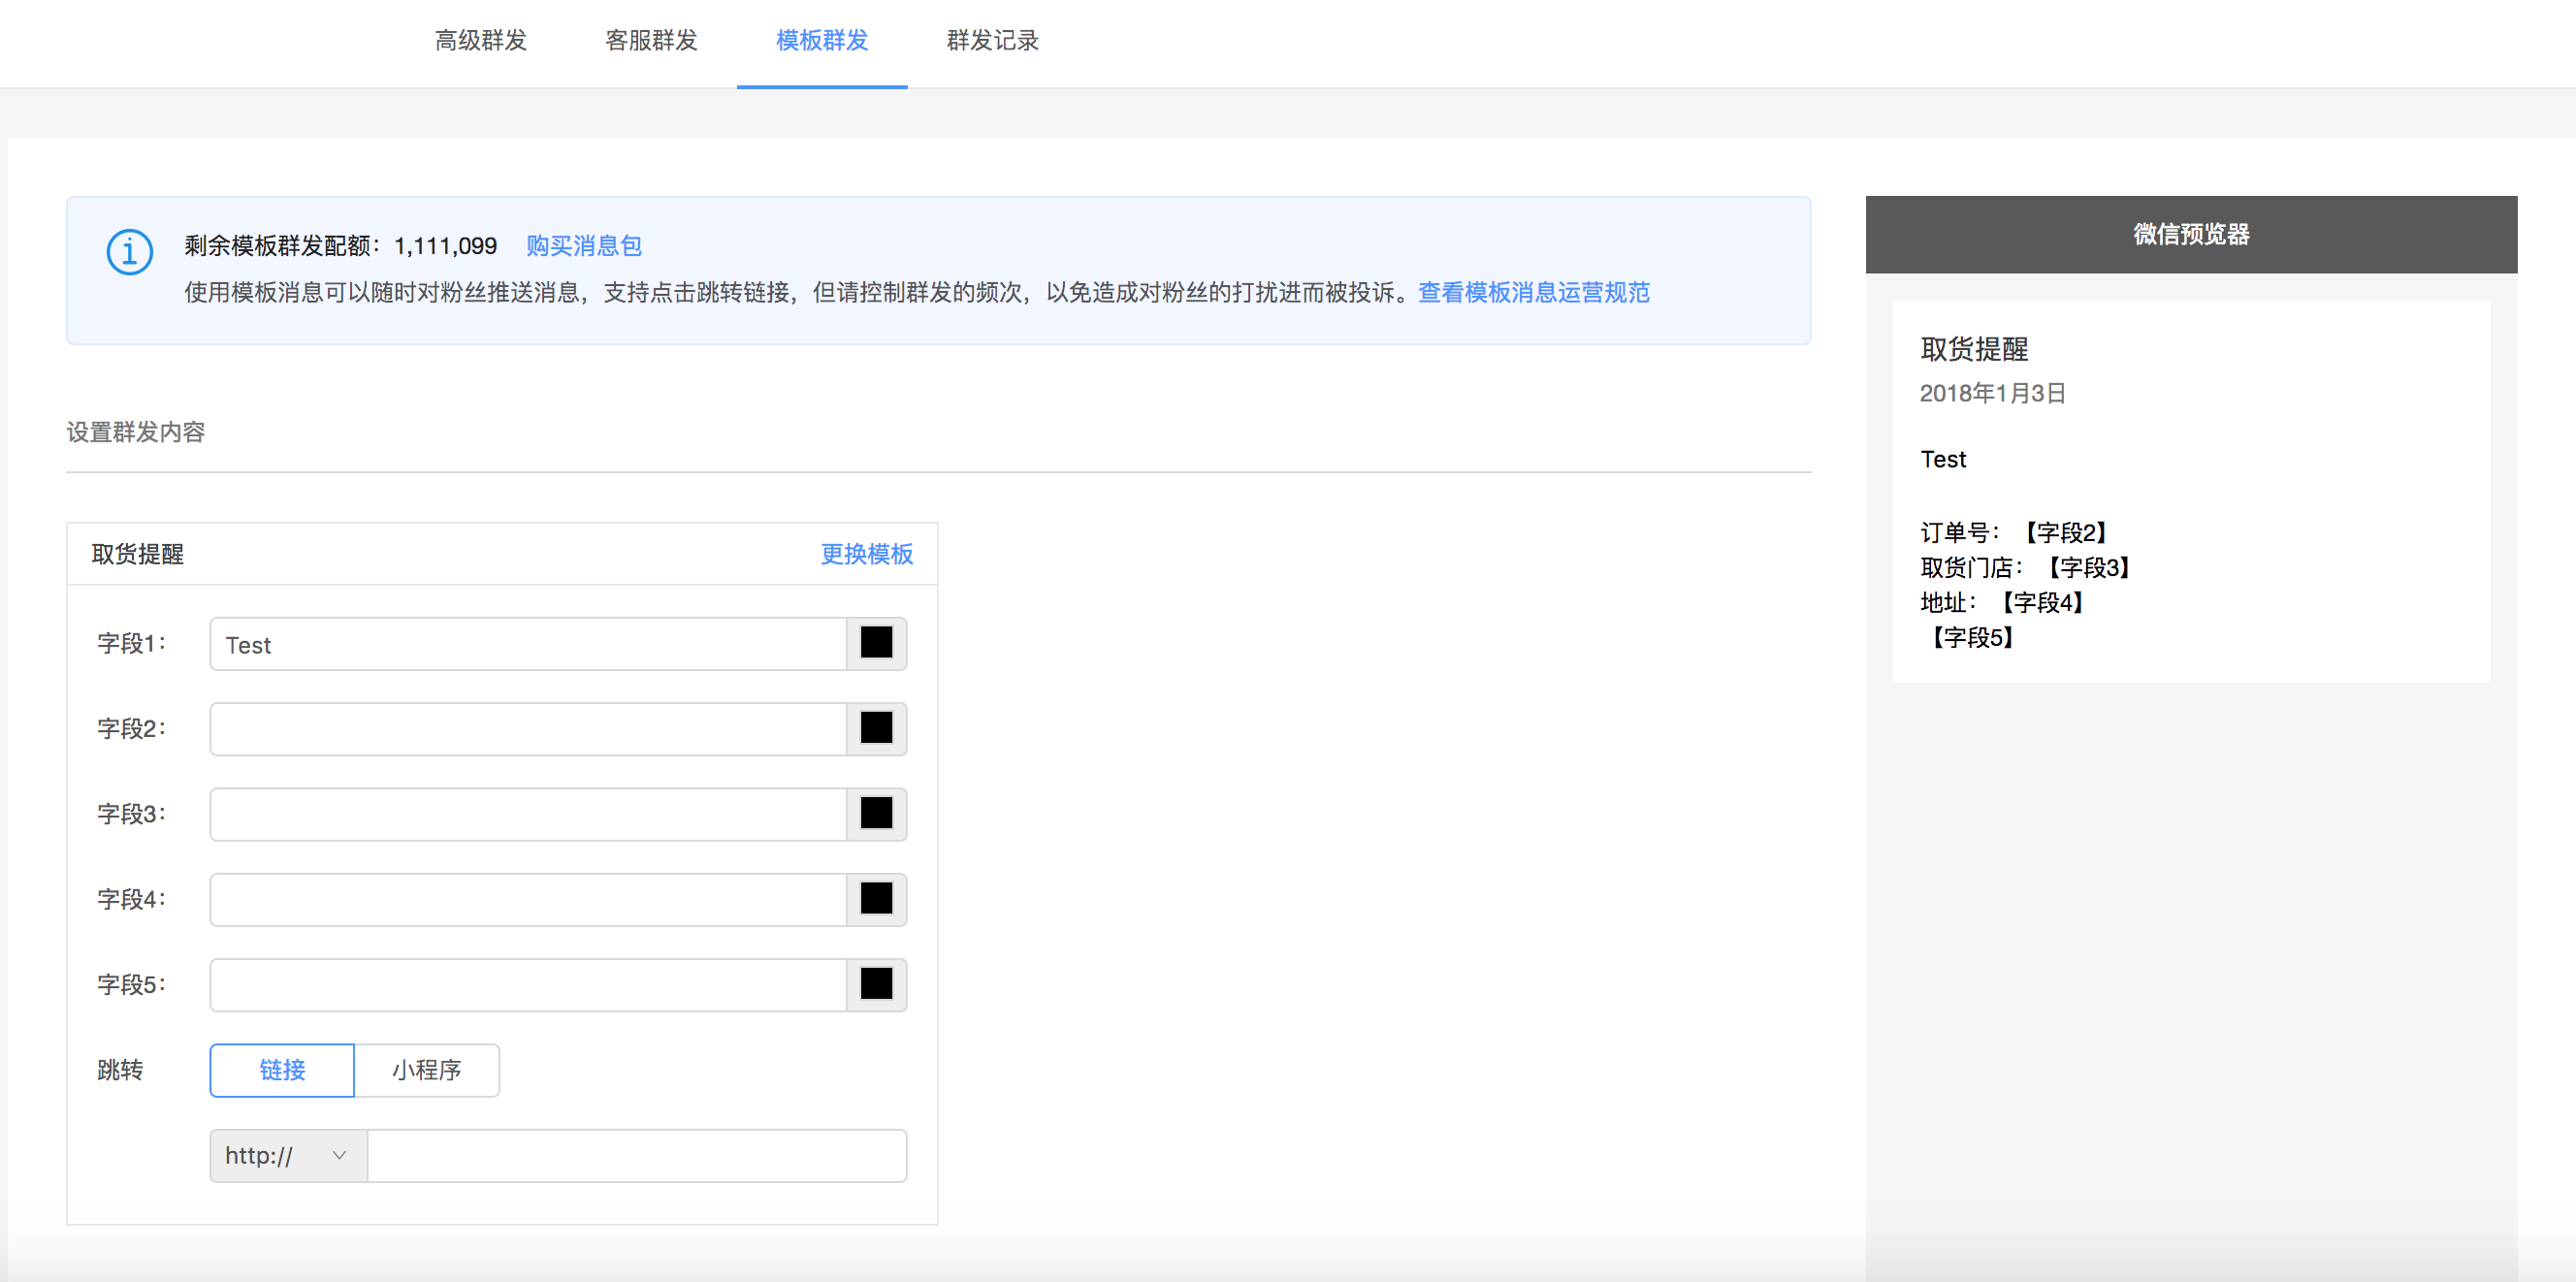Open color picker for 字段3
This screenshot has height=1282, width=2576.
pyautogui.click(x=876, y=813)
